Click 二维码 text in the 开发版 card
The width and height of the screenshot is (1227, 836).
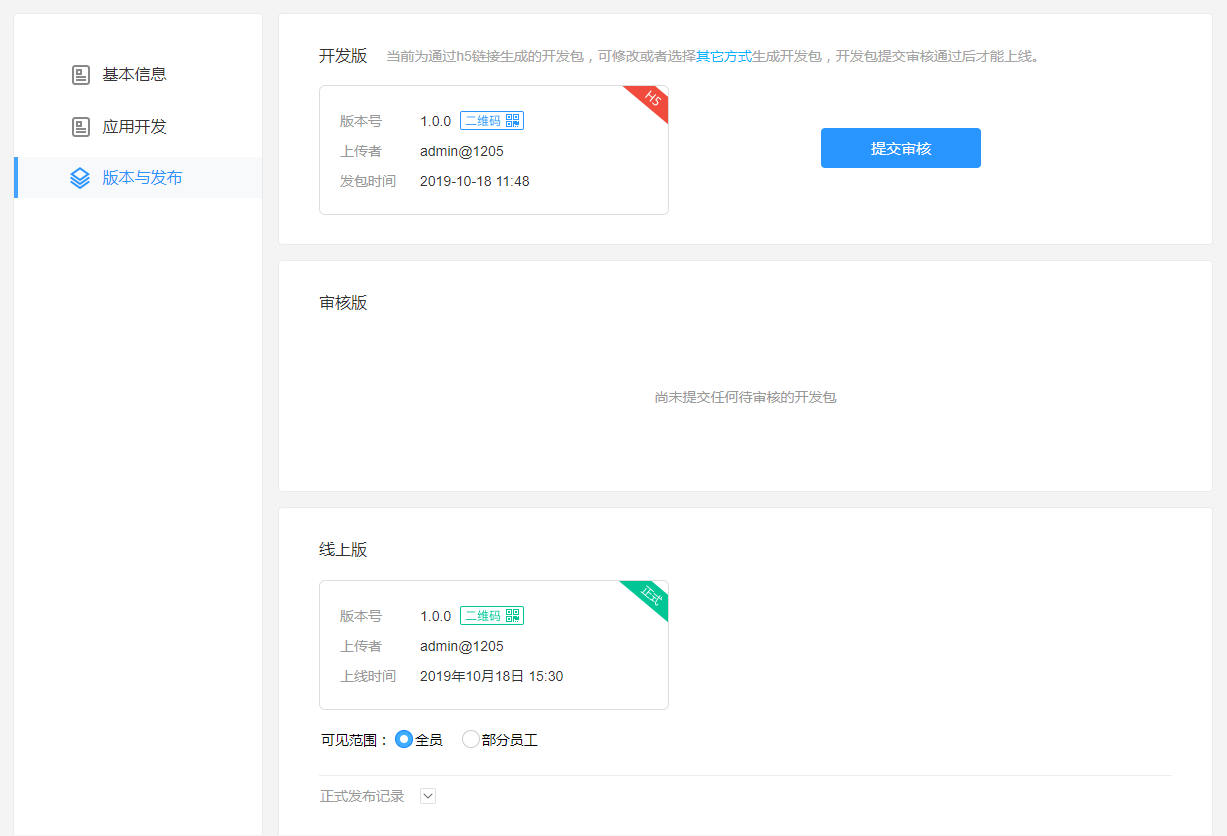(482, 121)
